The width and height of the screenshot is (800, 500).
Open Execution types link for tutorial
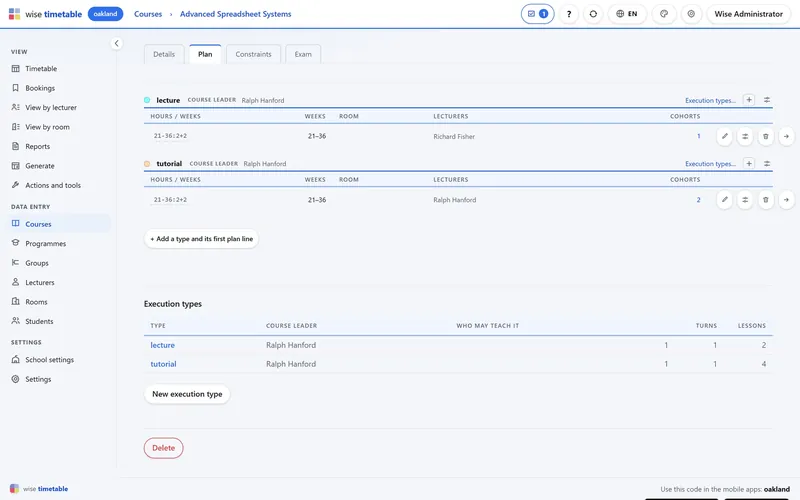coord(710,164)
